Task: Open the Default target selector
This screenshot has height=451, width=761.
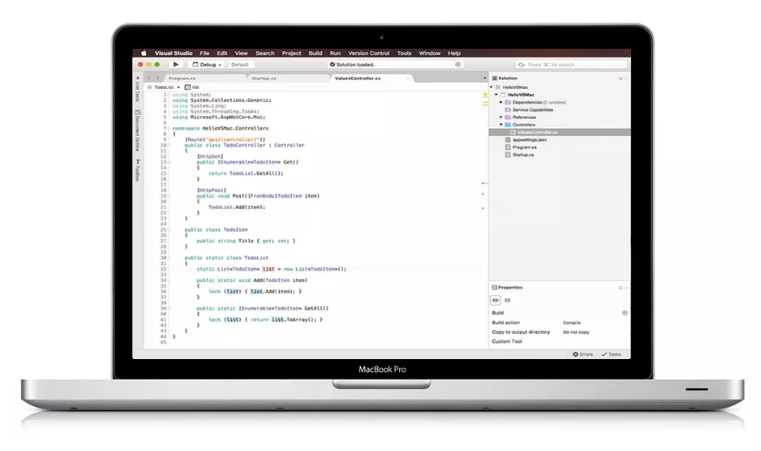Action: 237,65
